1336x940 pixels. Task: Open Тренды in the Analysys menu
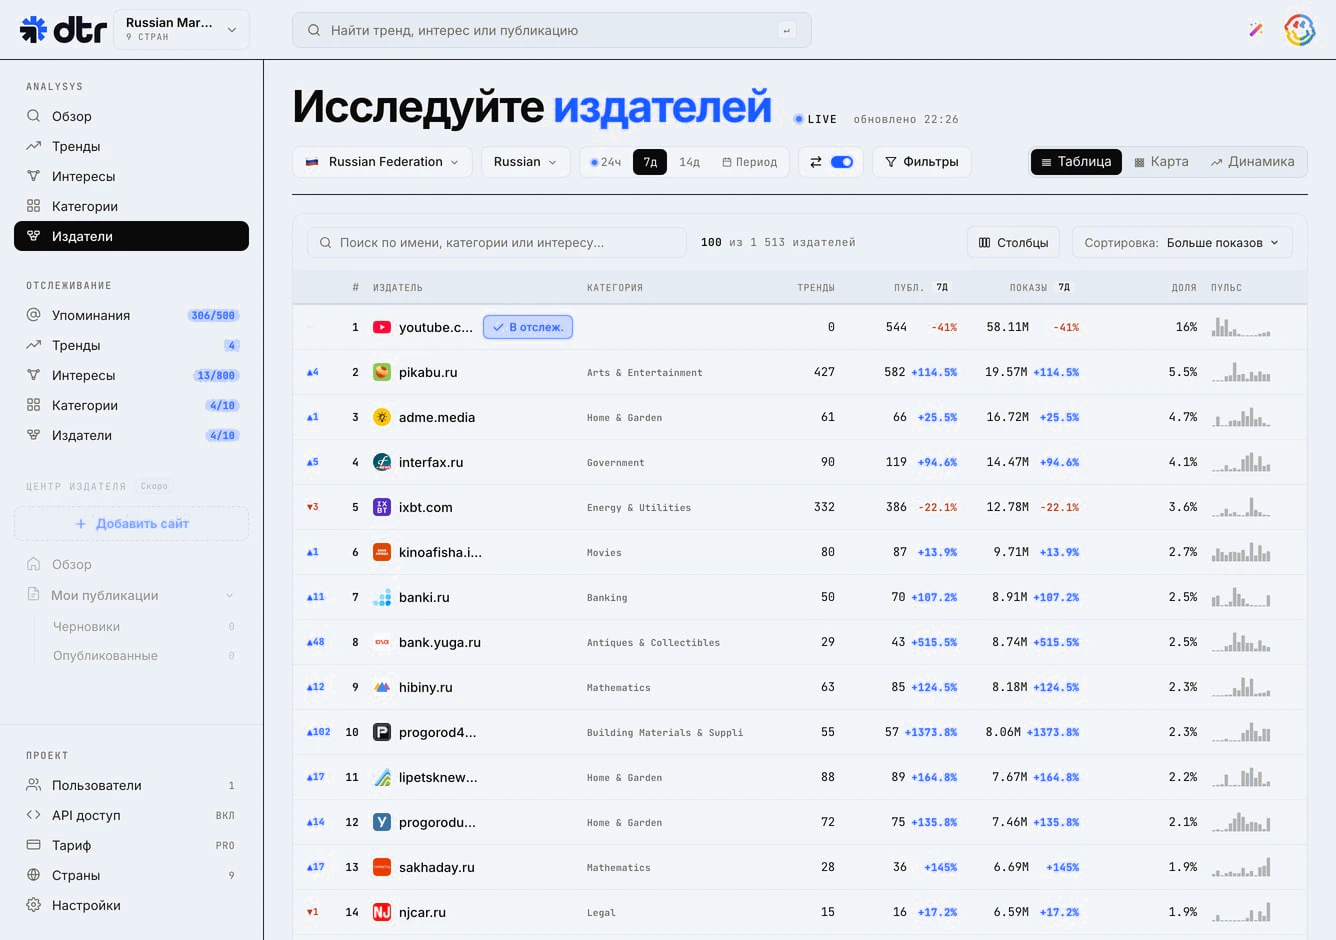click(x=131, y=146)
